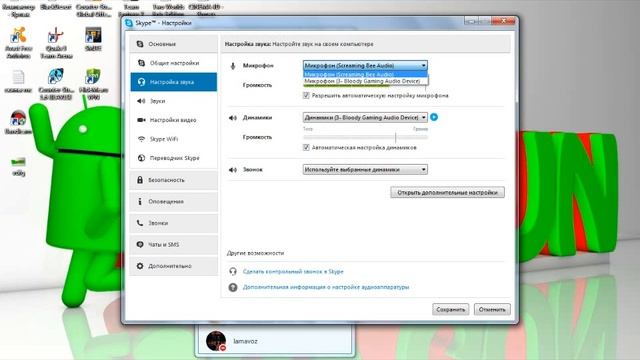Click the Skype logo in the title bar
This screenshot has height=360, width=640.
click(x=129, y=23)
